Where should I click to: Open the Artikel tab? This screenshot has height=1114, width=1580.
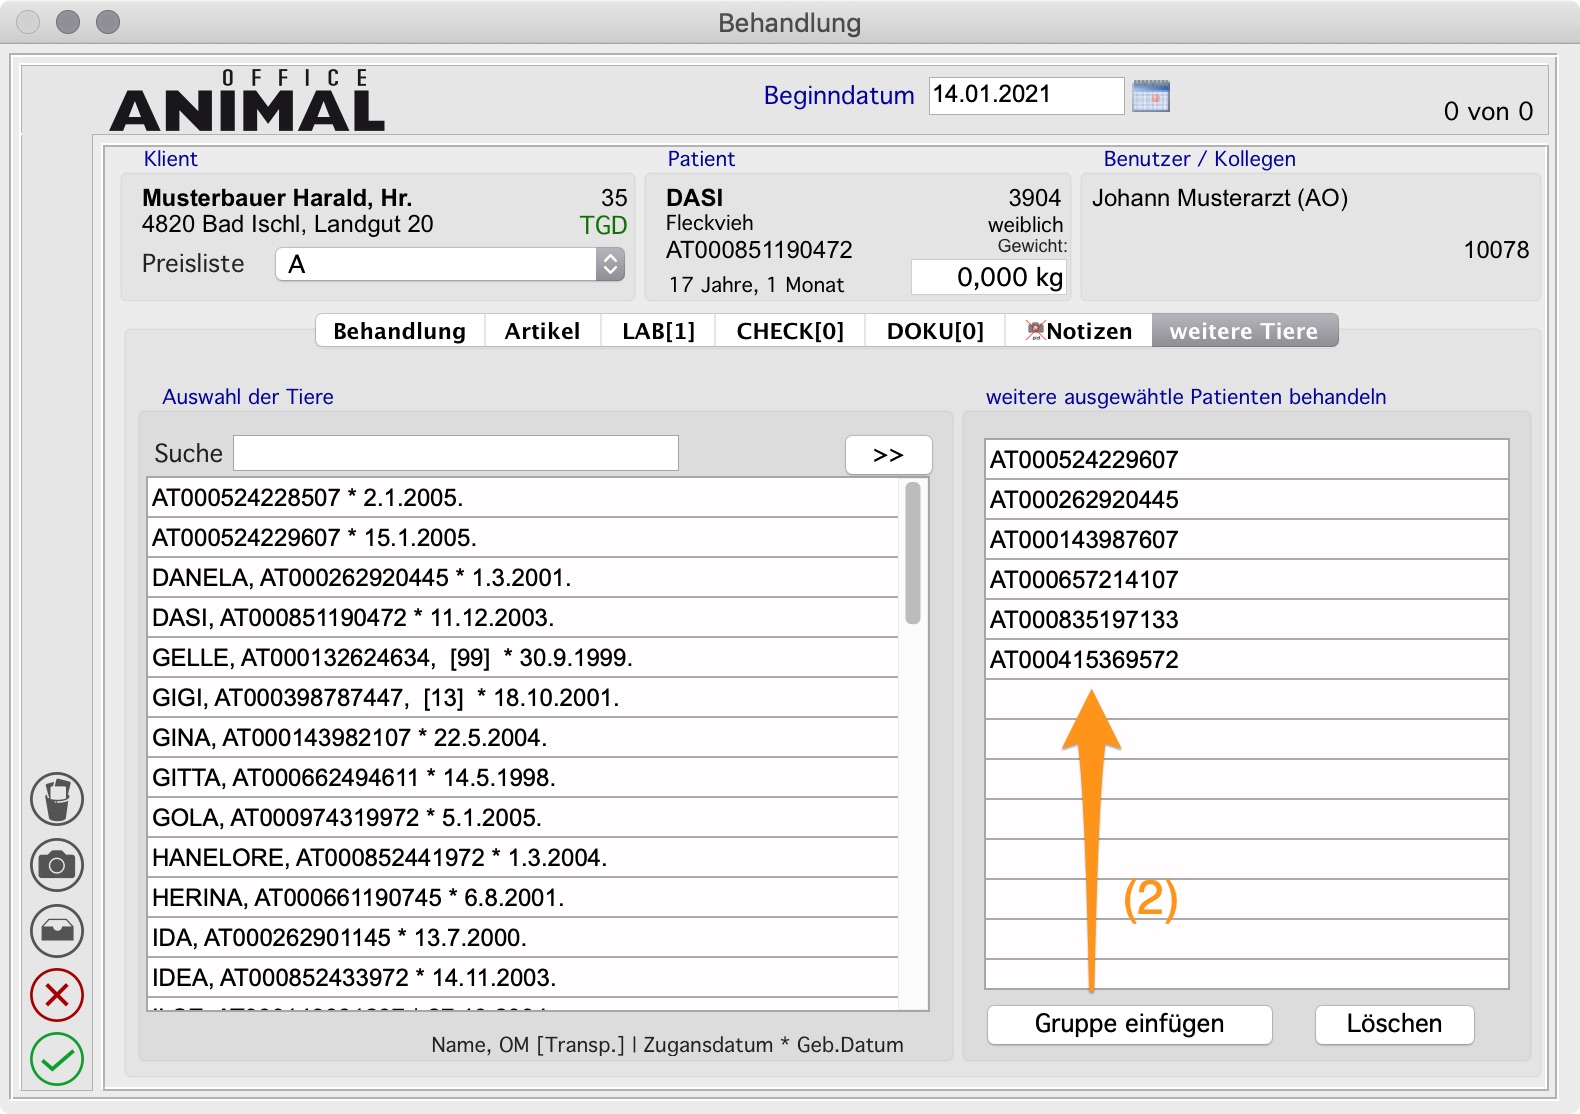[542, 331]
